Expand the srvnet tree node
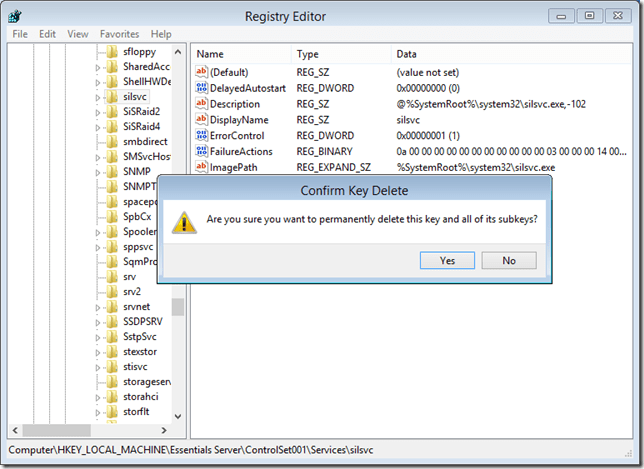The height and width of the screenshot is (469, 644). click(98, 308)
